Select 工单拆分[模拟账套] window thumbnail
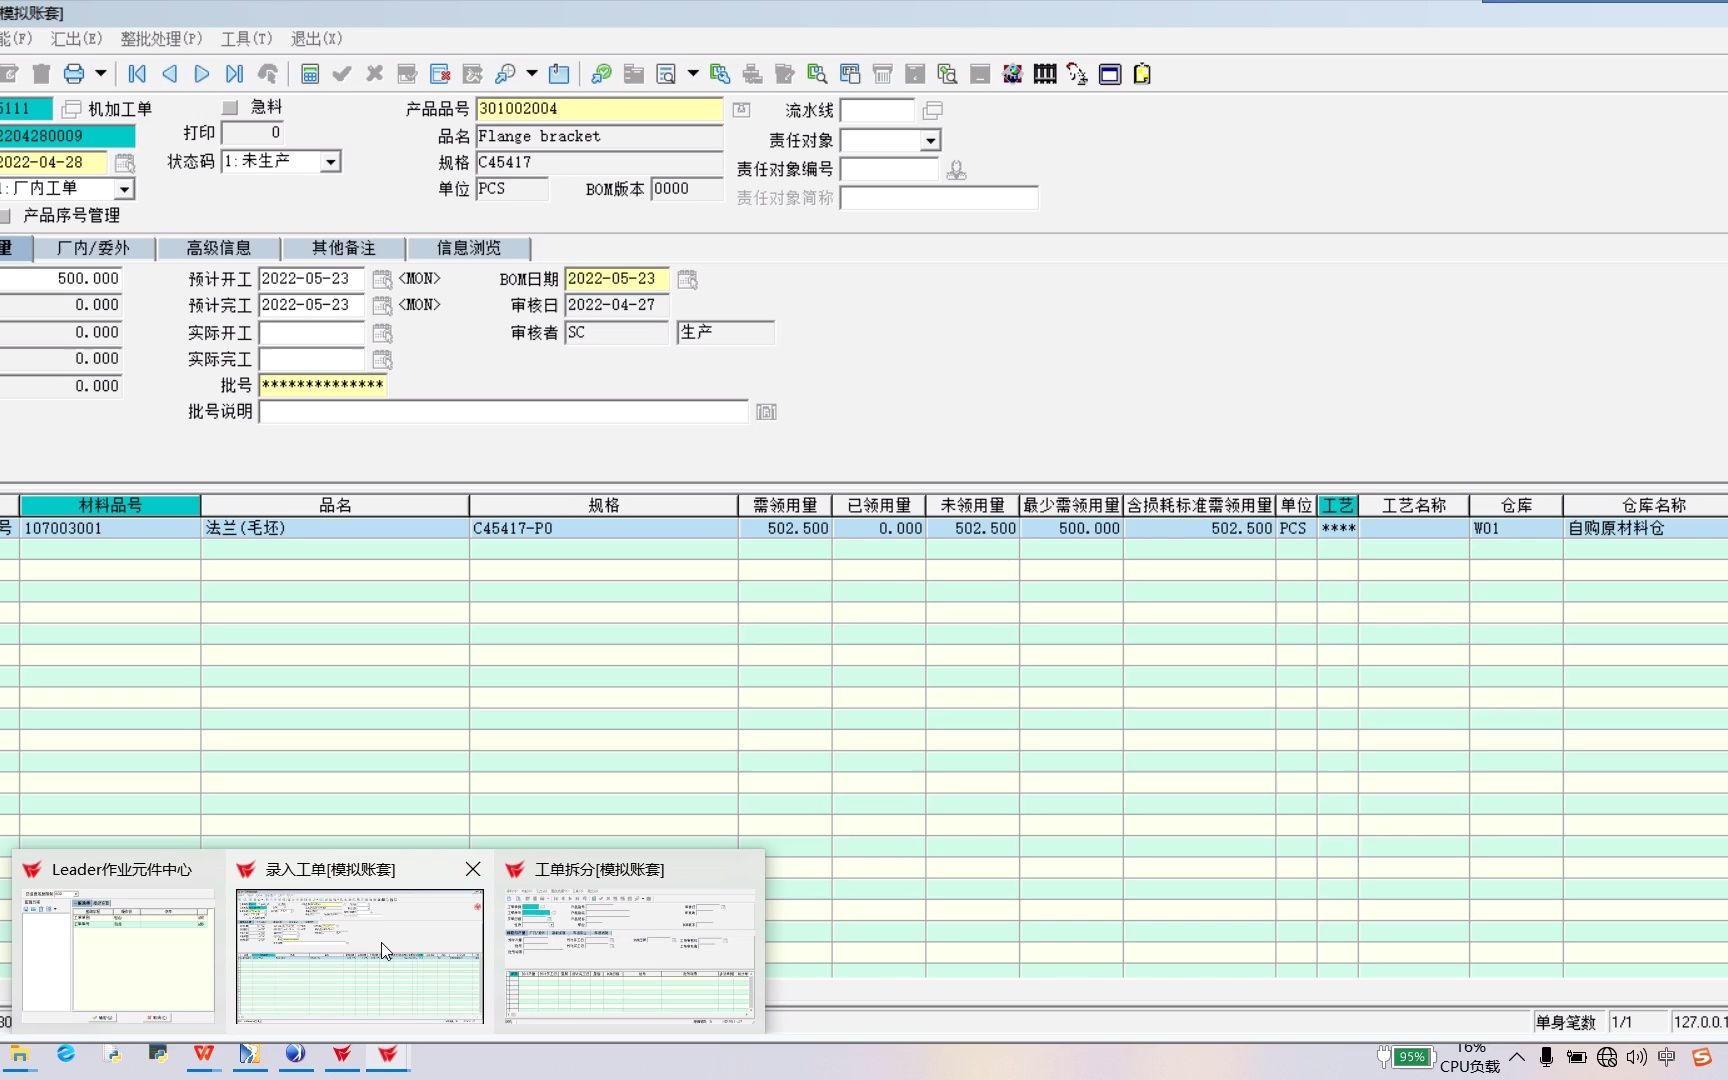Image resolution: width=1728 pixels, height=1080 pixels. [630, 941]
